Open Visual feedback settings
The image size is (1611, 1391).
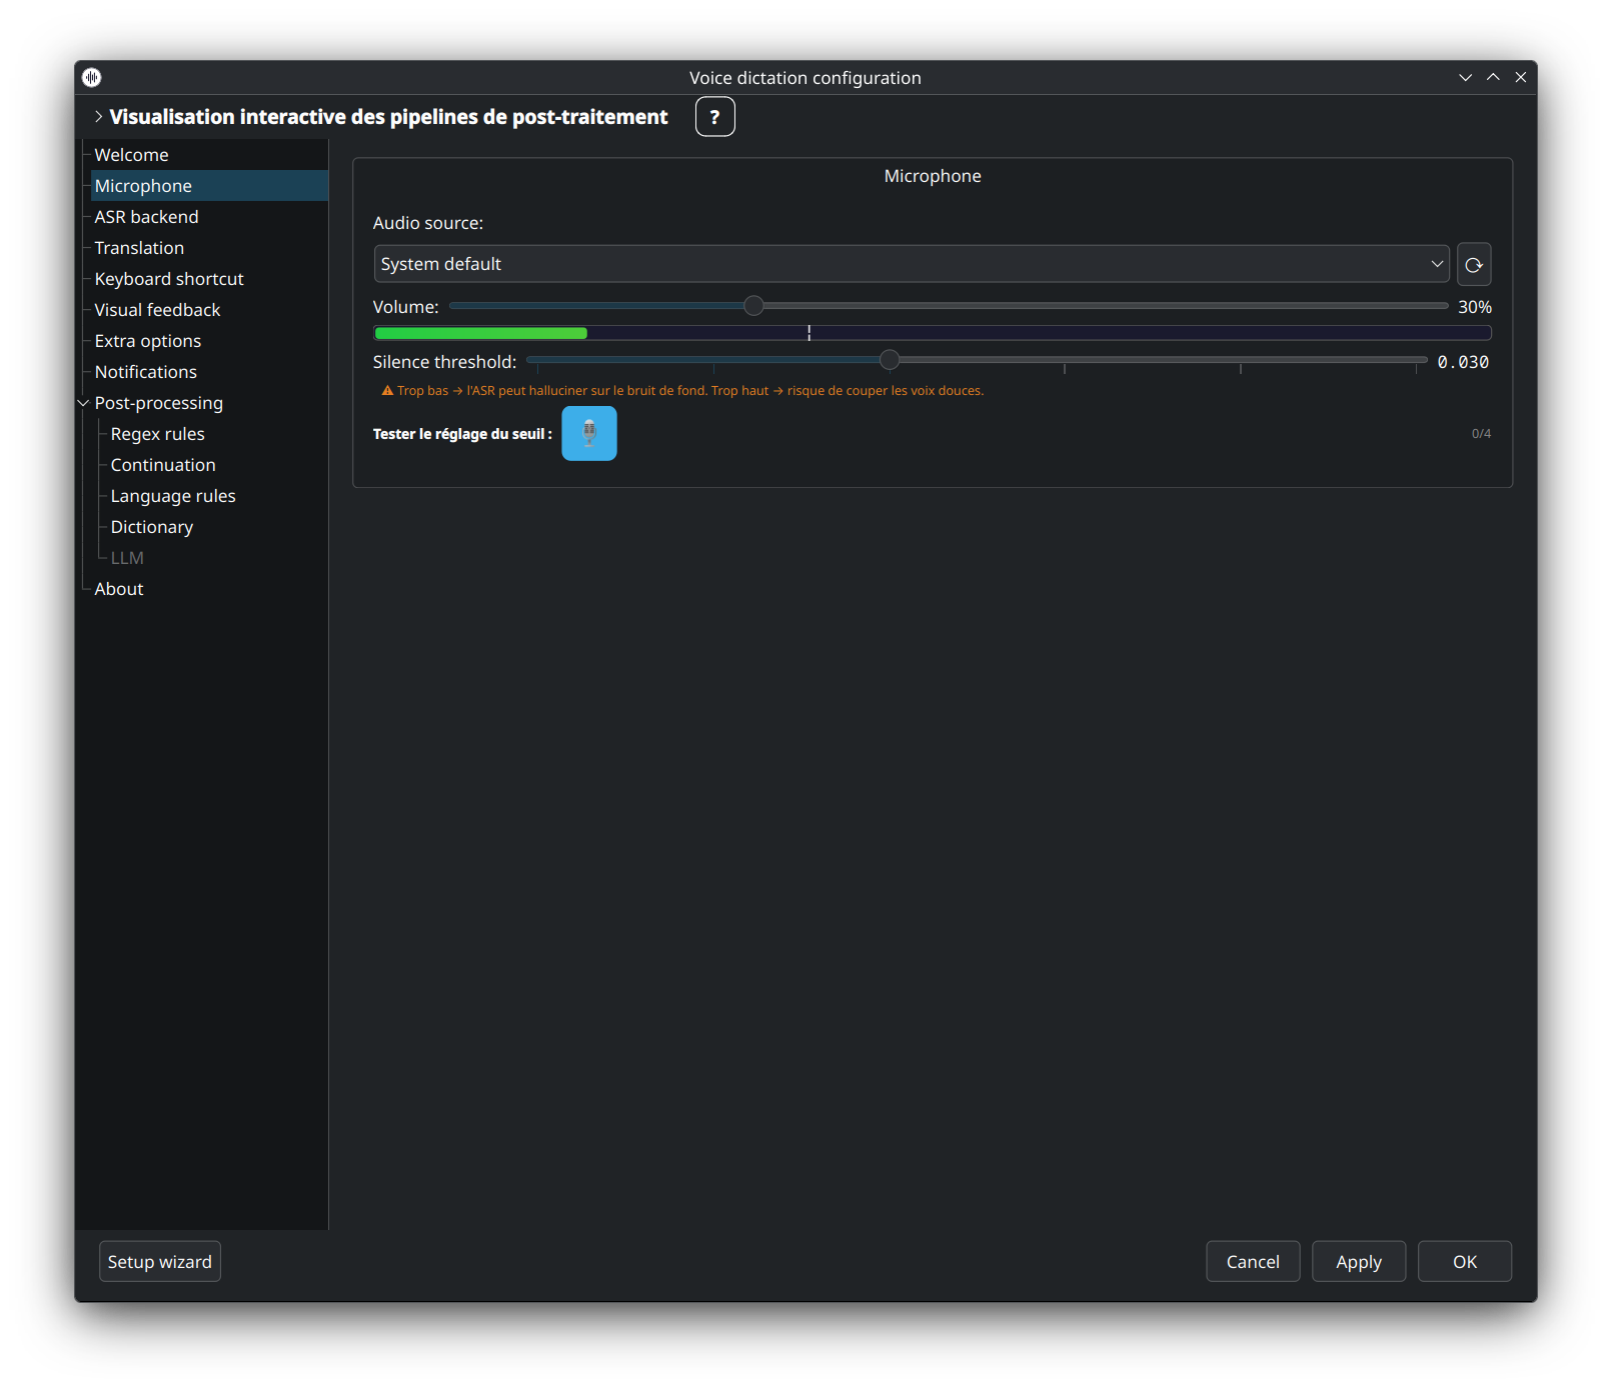point(157,310)
